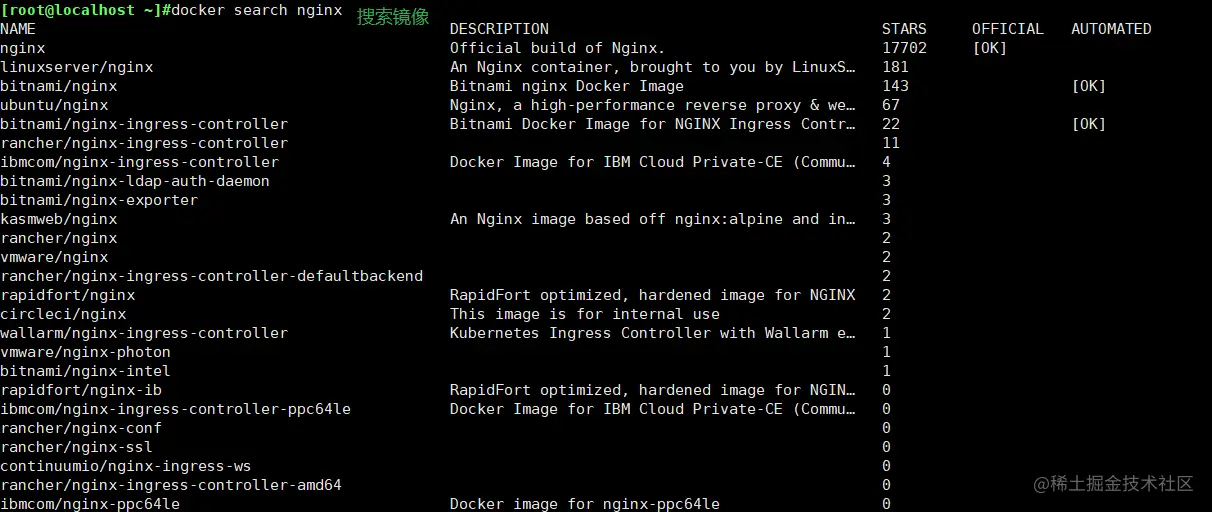
Task: Click the 17702 star count
Action: click(904, 48)
